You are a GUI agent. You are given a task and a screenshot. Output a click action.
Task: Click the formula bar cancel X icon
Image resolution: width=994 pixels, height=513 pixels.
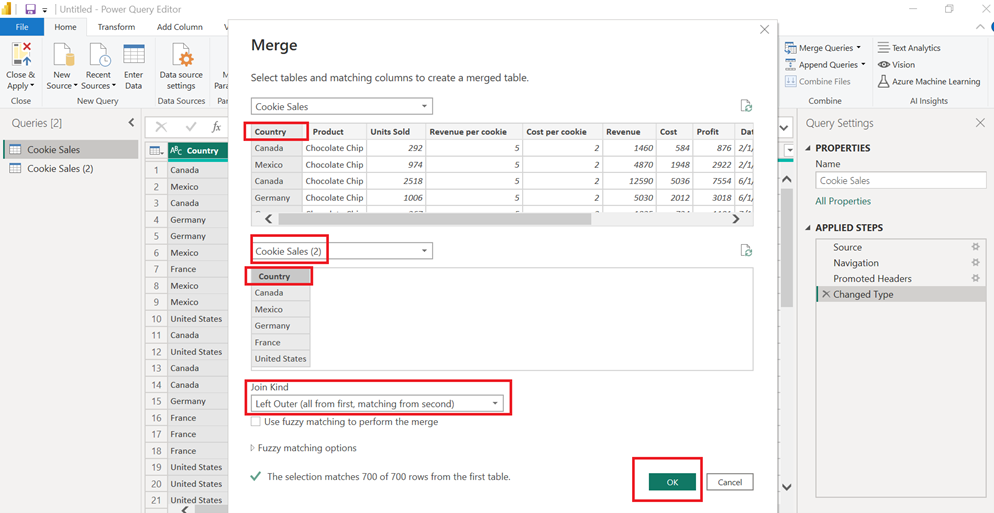click(161, 127)
